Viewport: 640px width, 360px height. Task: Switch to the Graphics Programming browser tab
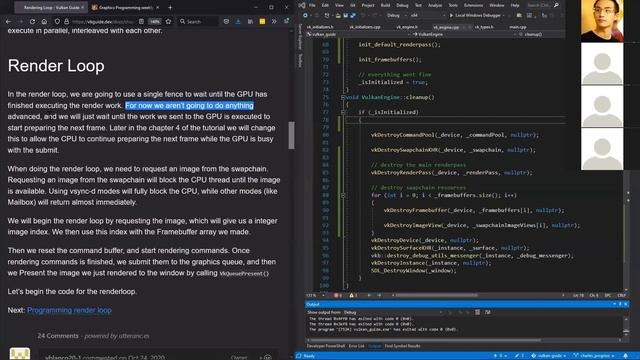(x=125, y=7)
